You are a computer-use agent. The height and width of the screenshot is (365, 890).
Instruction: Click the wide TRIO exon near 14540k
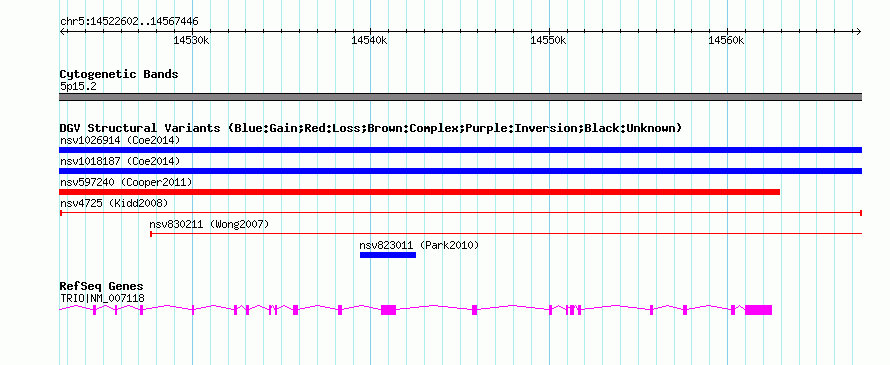pyautogui.click(x=388, y=309)
